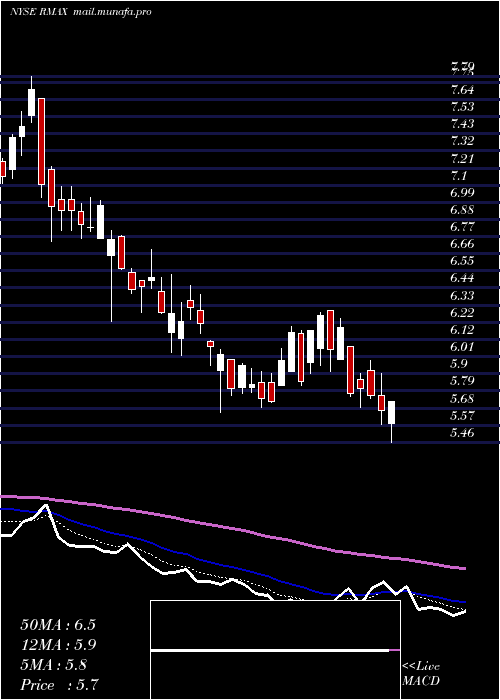Select the 7.53 price axis label
500x700 pixels.
[462, 107]
